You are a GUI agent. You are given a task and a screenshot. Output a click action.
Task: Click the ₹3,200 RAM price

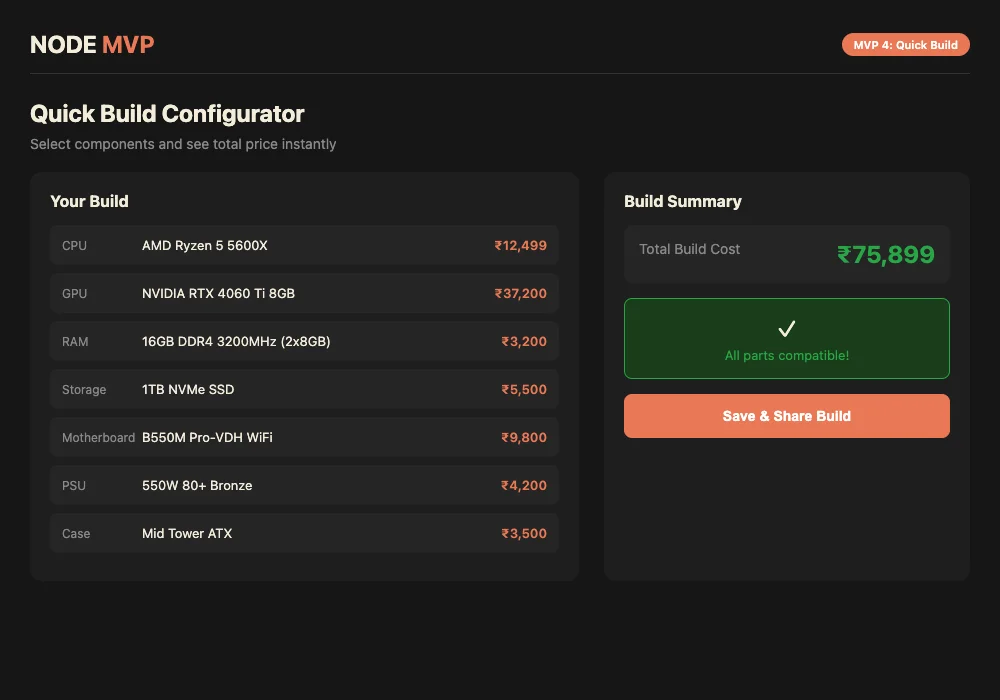(x=524, y=341)
